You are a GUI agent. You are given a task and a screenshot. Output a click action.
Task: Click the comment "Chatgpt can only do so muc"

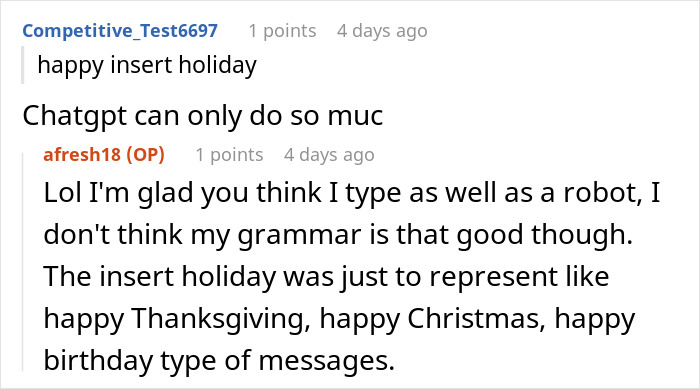pos(203,116)
